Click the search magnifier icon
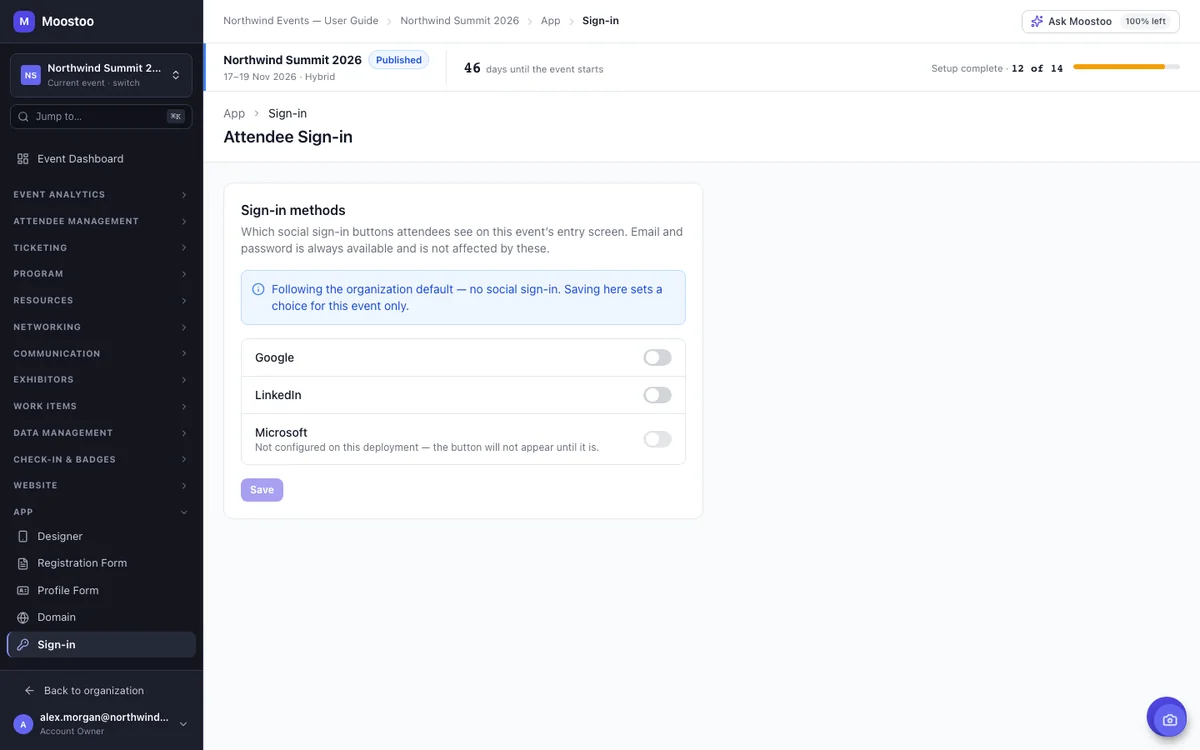Viewport: 1200px width, 750px height. coord(23,117)
